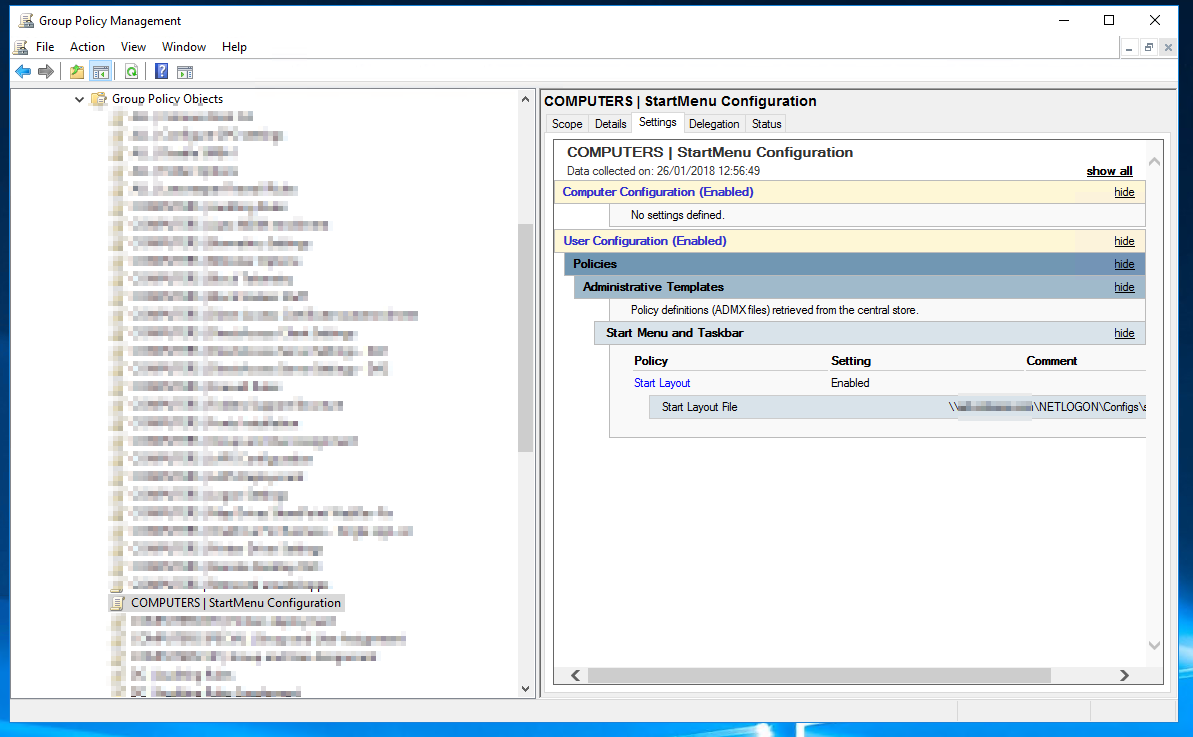Open Help via the question mark icon
The height and width of the screenshot is (737, 1193).
point(161,71)
